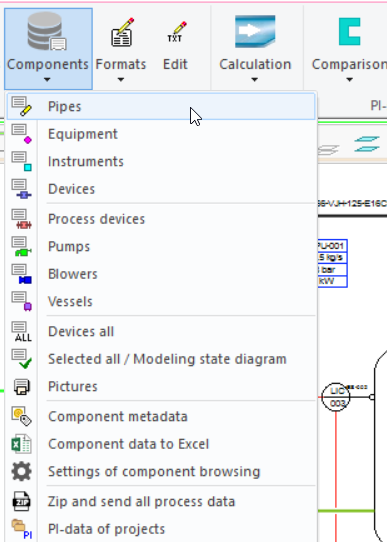
Task: Click the LIC 003 instrument circle in the diagram
Action: coord(336,397)
